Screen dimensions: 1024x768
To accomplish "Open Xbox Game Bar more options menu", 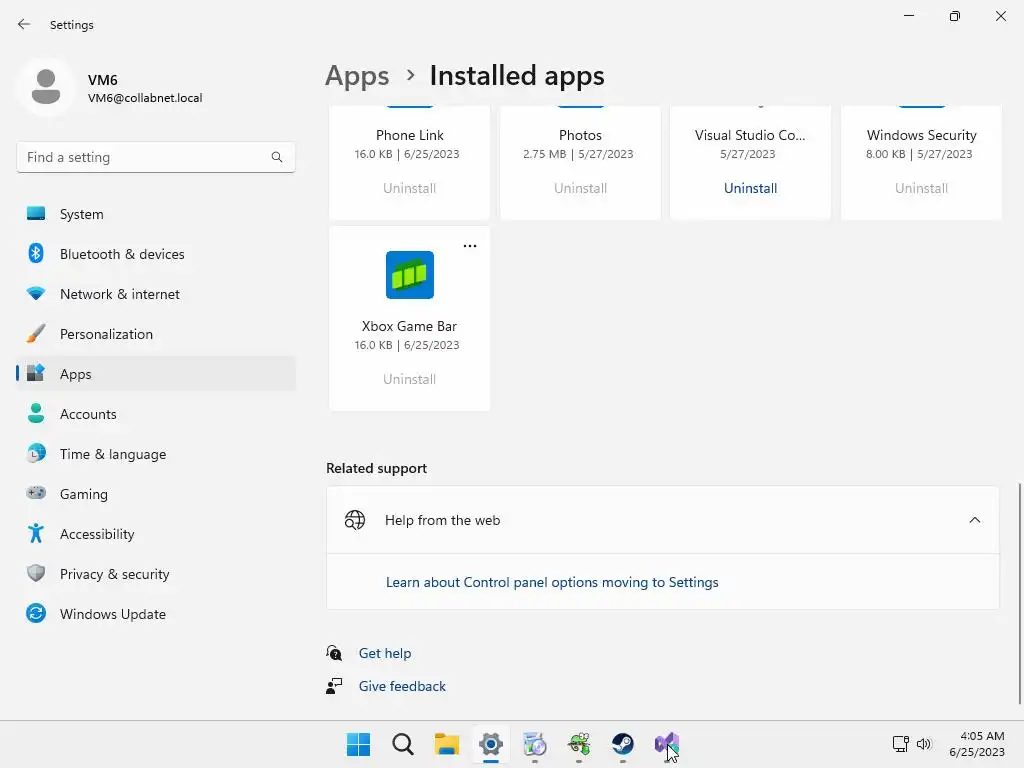I will tap(470, 246).
